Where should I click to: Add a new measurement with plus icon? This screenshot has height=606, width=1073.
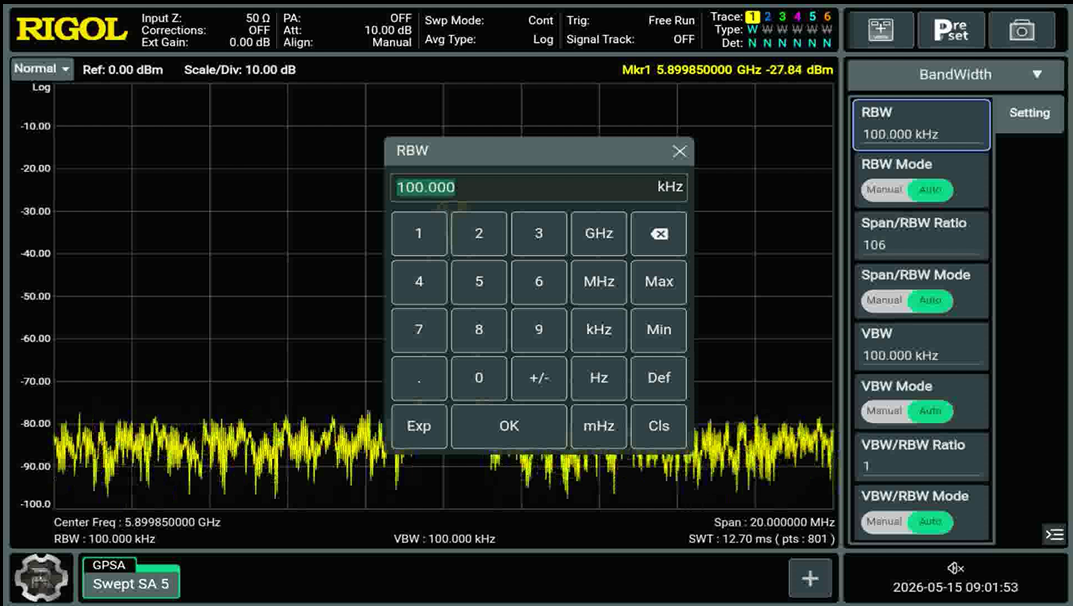coord(810,579)
